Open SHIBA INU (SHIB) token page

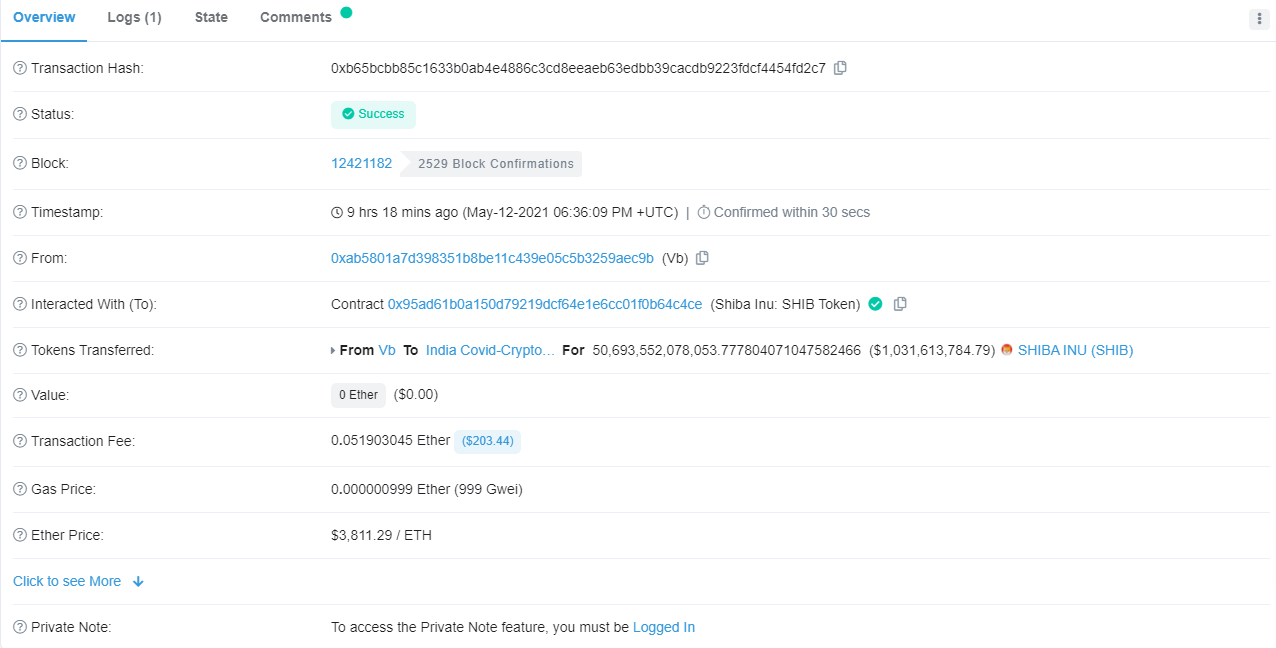coord(1075,350)
